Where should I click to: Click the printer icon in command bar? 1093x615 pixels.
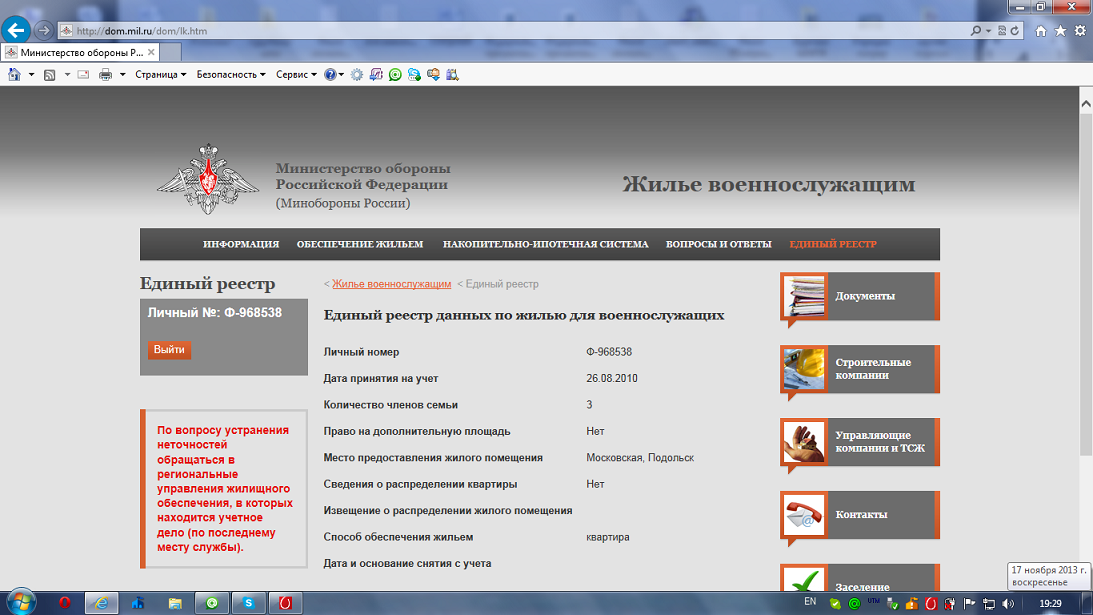(105, 74)
